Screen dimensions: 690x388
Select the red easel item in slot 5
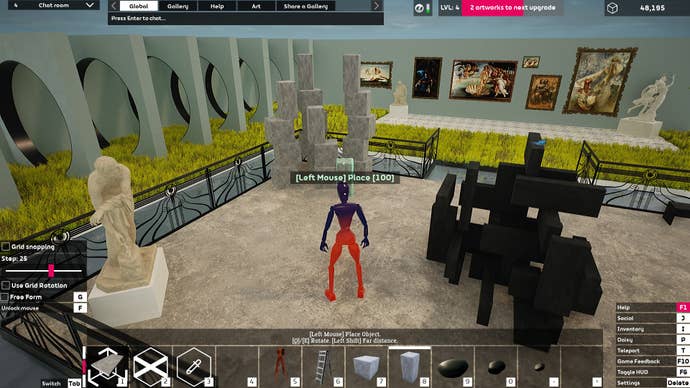click(280, 367)
